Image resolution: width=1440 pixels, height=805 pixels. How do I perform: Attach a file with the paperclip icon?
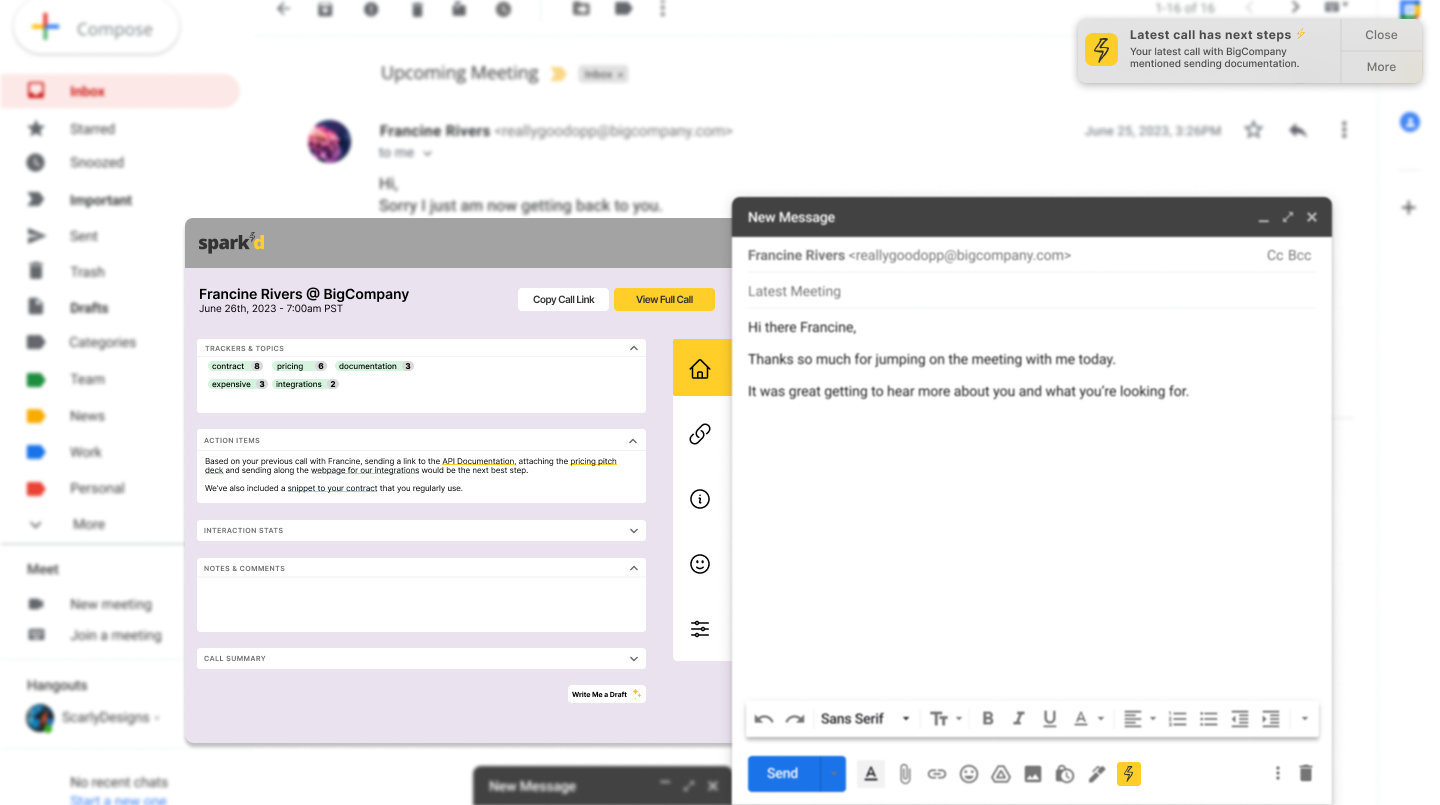coord(904,773)
